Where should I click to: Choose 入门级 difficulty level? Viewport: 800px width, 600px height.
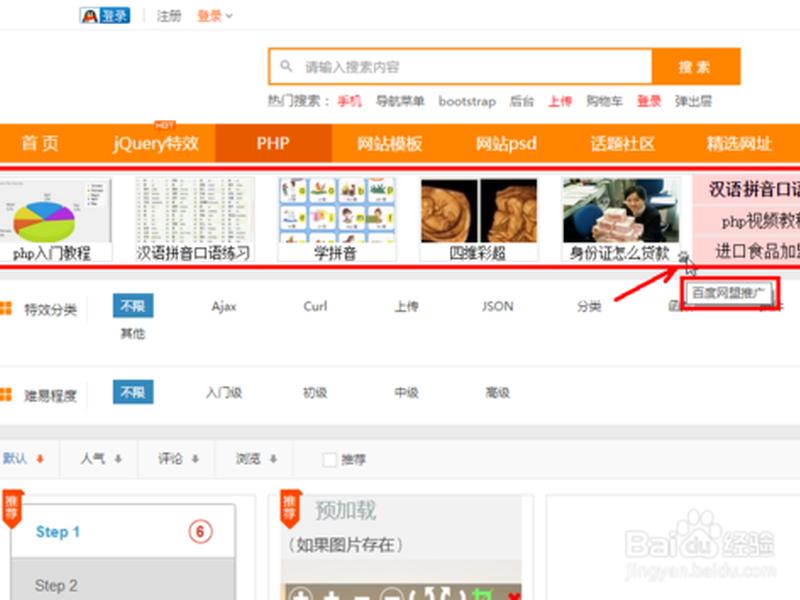pos(224,392)
